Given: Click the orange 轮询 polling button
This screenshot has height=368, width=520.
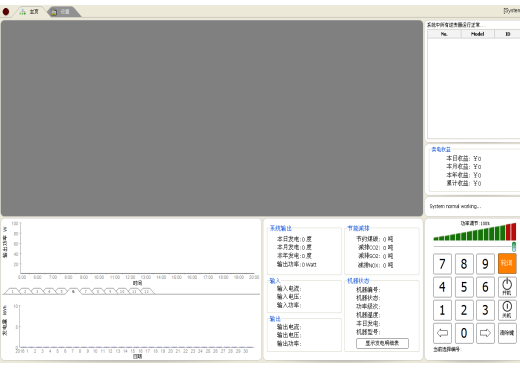Looking at the screenshot, I should 507,264.
